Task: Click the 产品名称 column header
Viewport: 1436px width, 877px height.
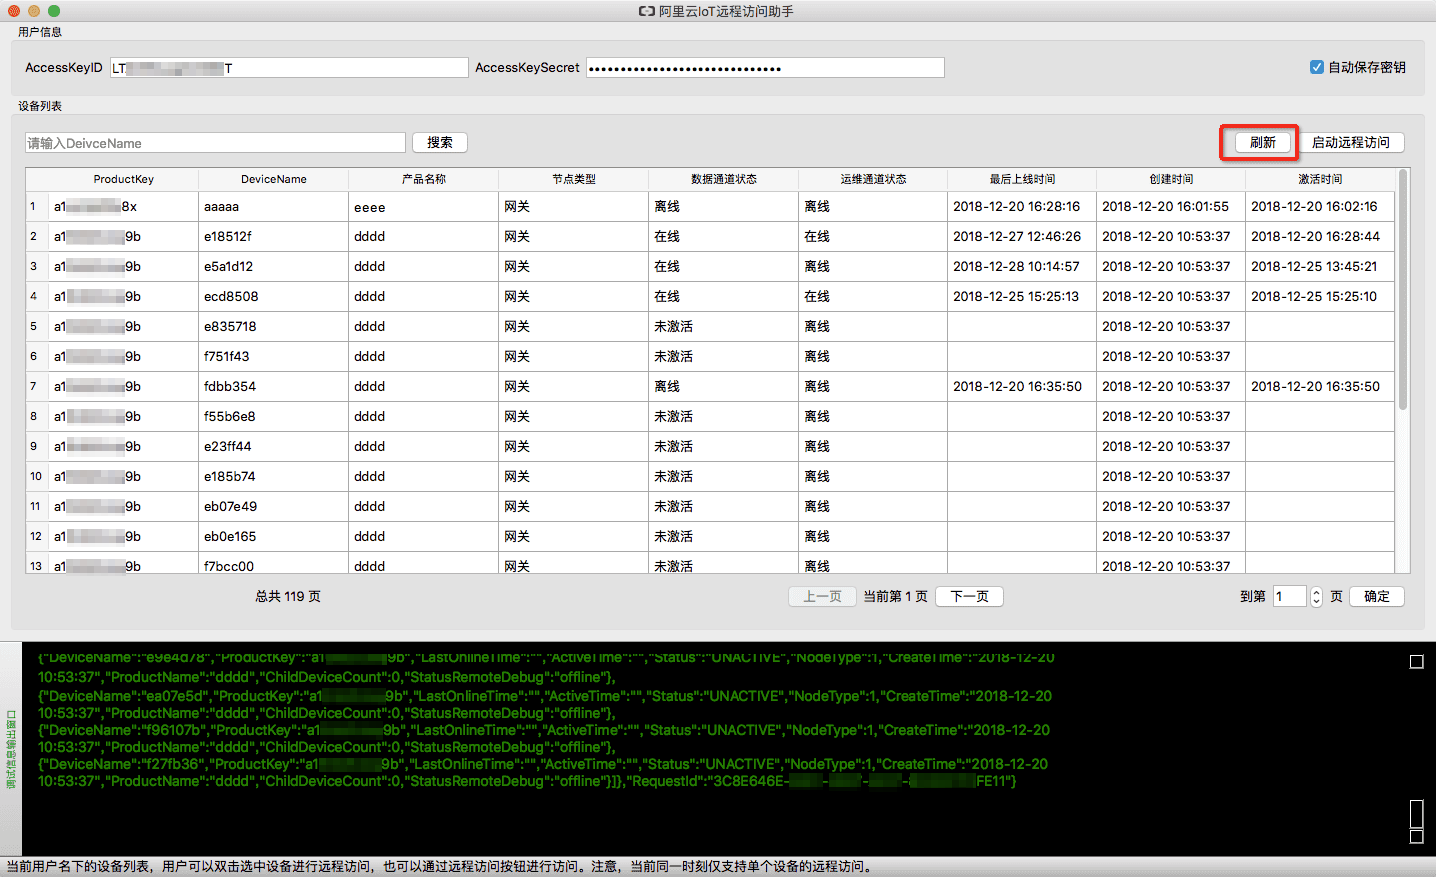Action: 424,179
